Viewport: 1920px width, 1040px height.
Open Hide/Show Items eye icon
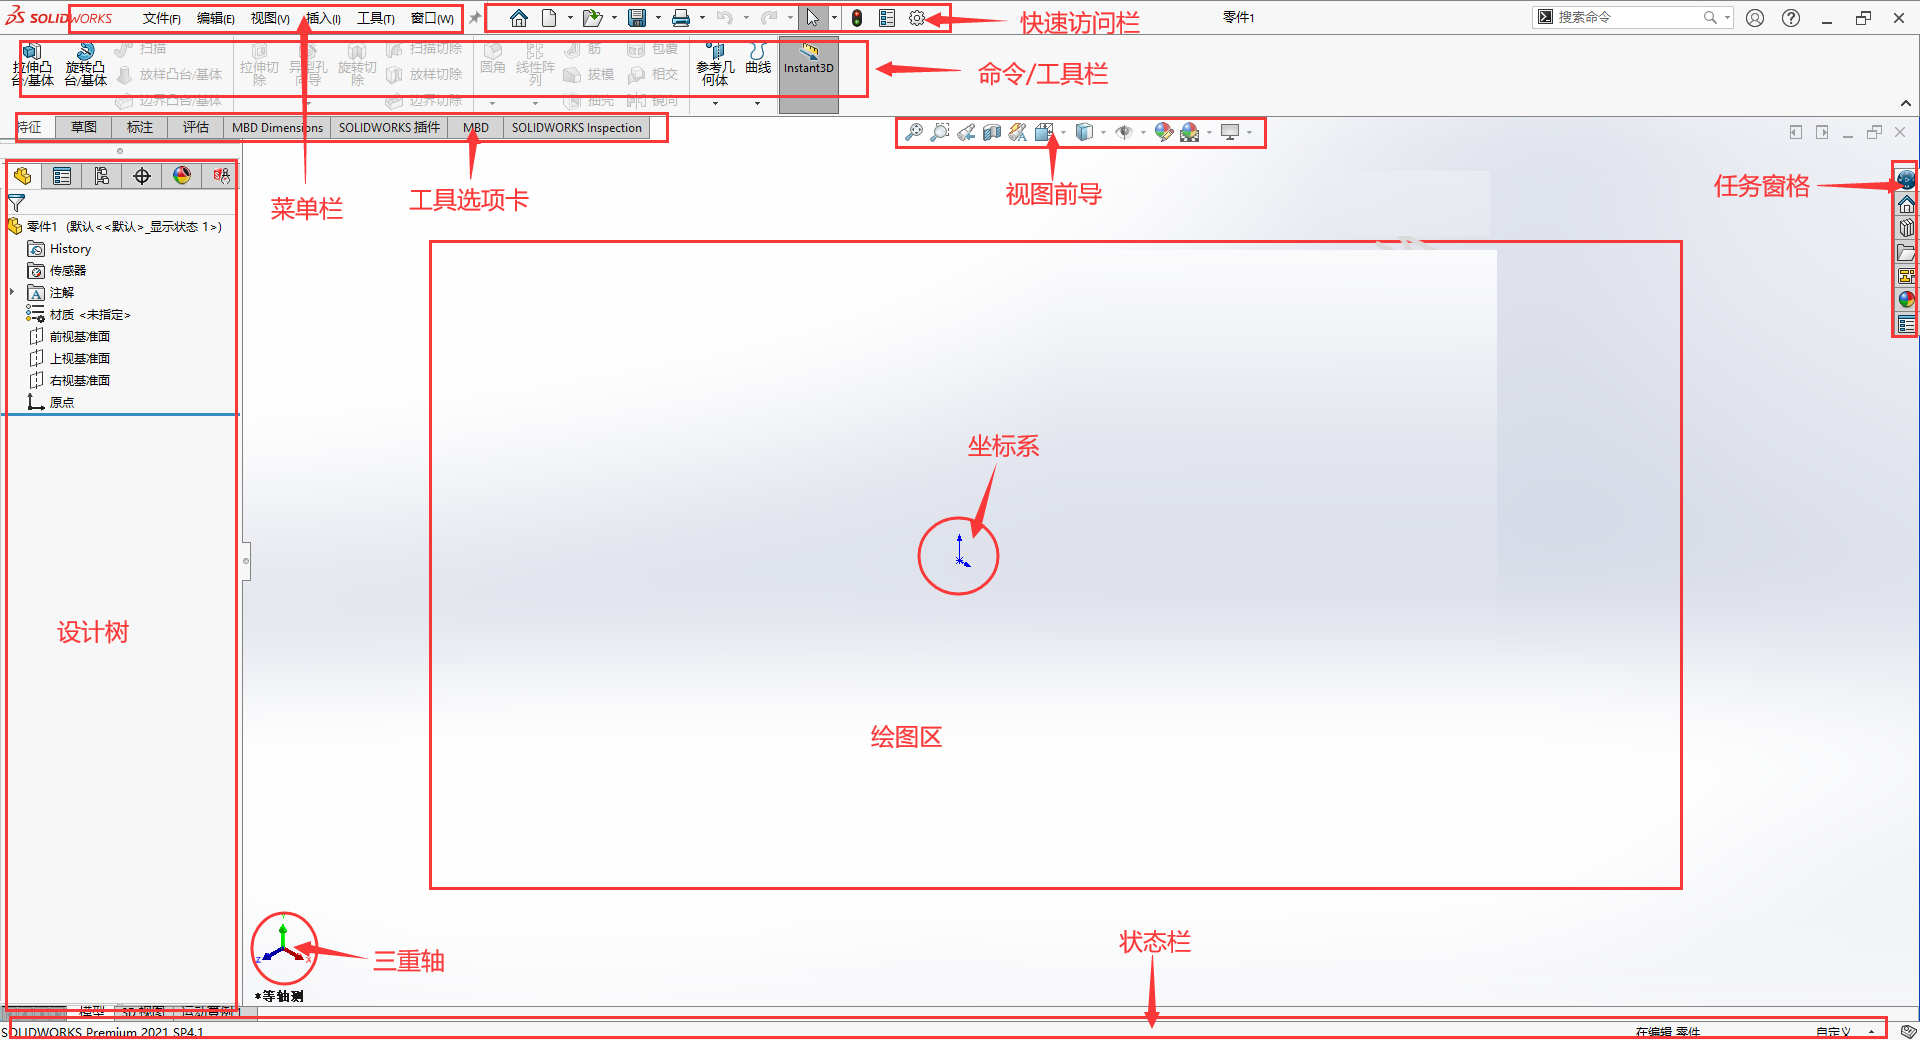coord(1124,132)
